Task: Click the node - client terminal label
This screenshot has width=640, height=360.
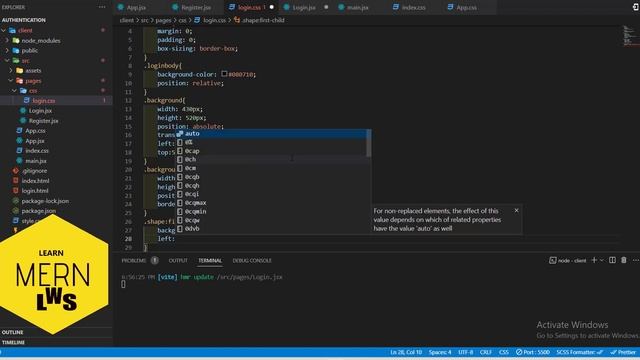Action: tap(568, 260)
